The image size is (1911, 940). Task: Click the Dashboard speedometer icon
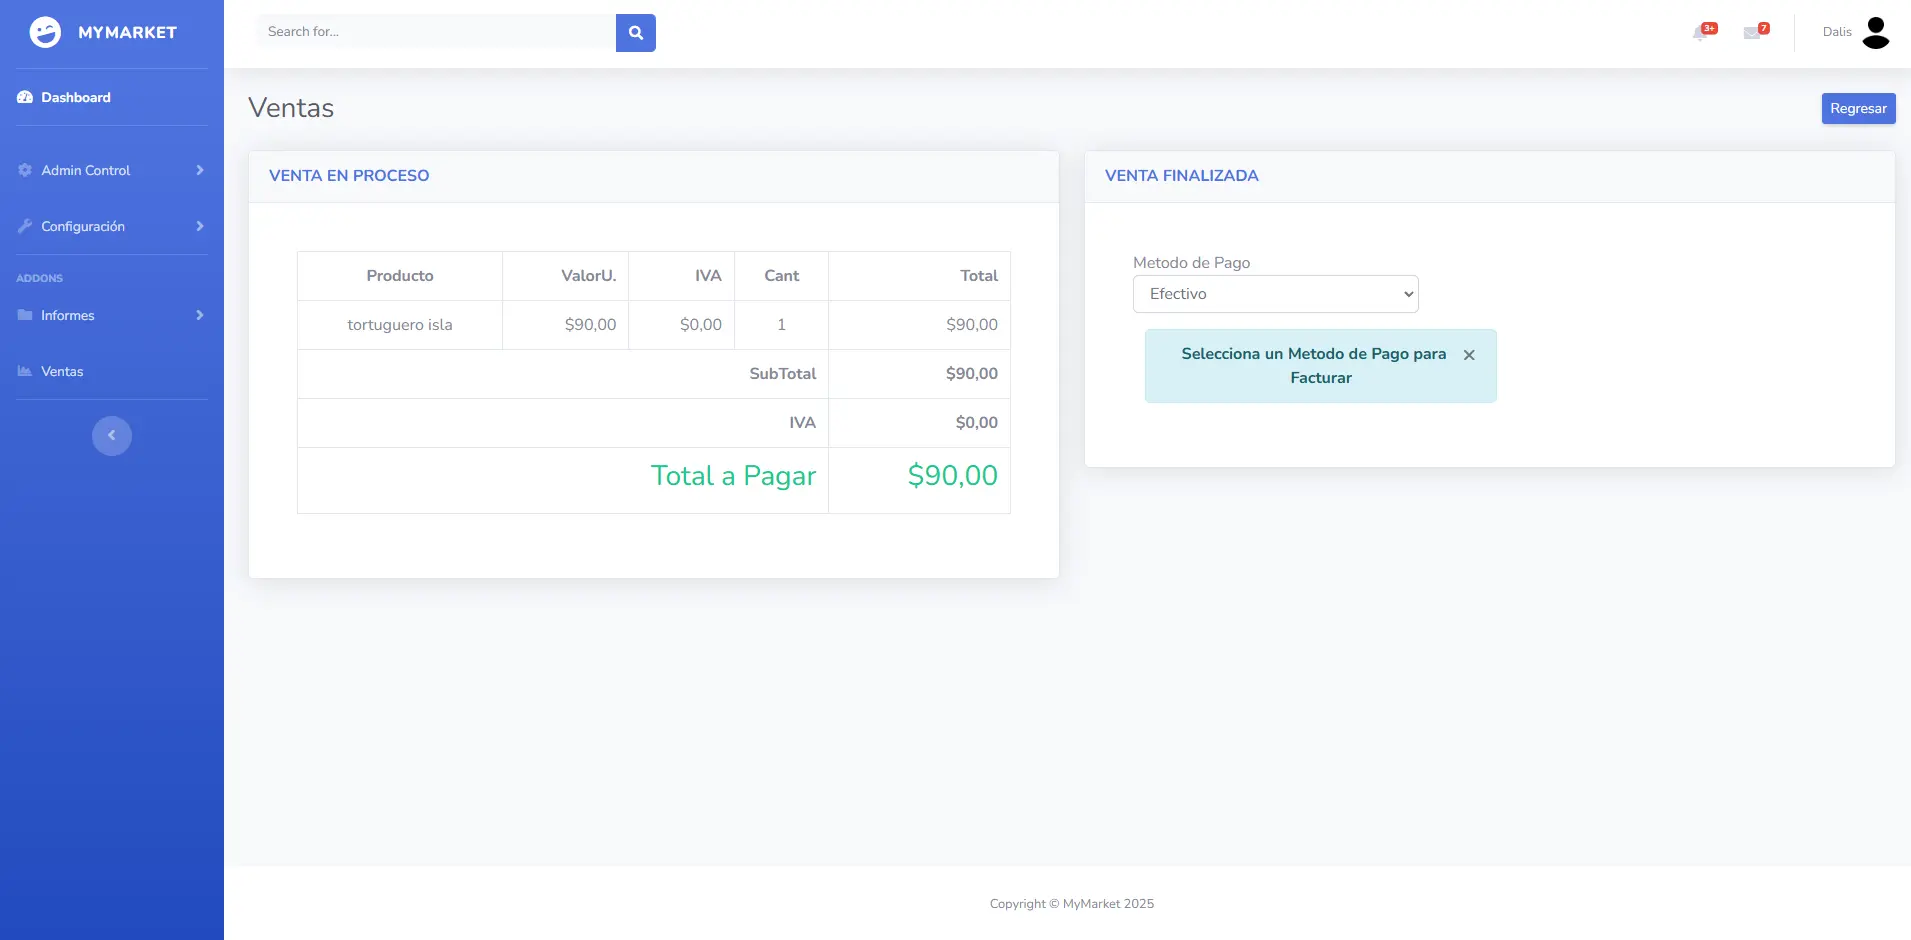pos(25,98)
